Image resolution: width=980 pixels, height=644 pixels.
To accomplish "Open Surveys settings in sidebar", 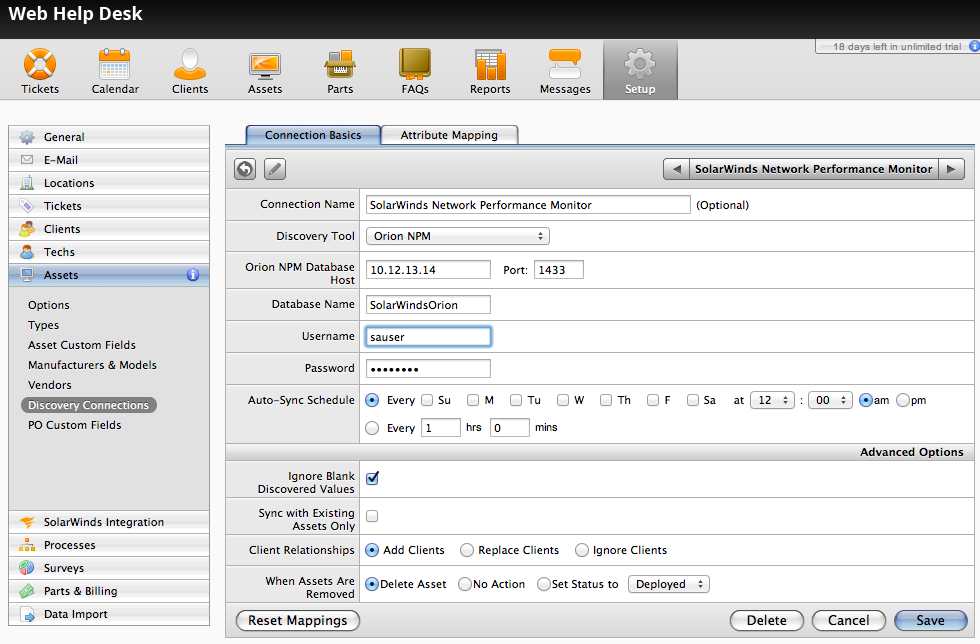I will point(109,568).
